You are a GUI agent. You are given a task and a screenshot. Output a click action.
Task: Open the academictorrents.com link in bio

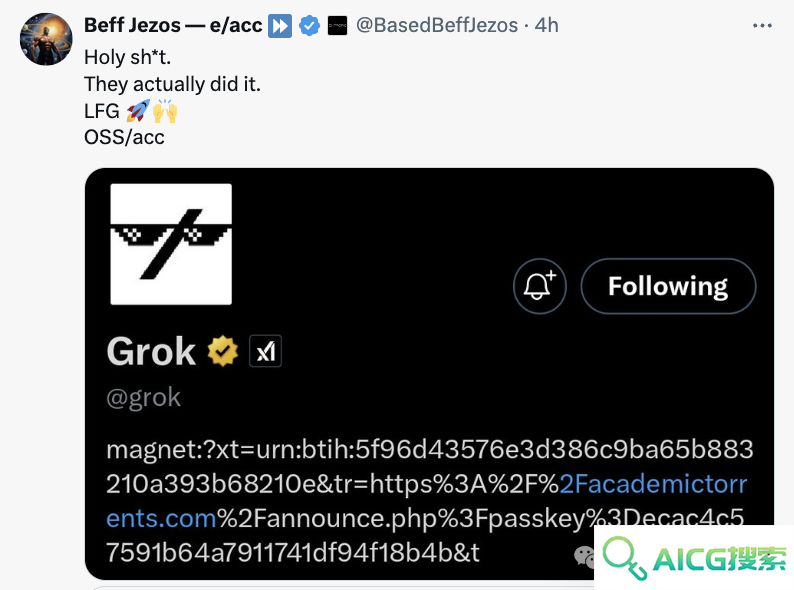pyautogui.click(x=426, y=501)
